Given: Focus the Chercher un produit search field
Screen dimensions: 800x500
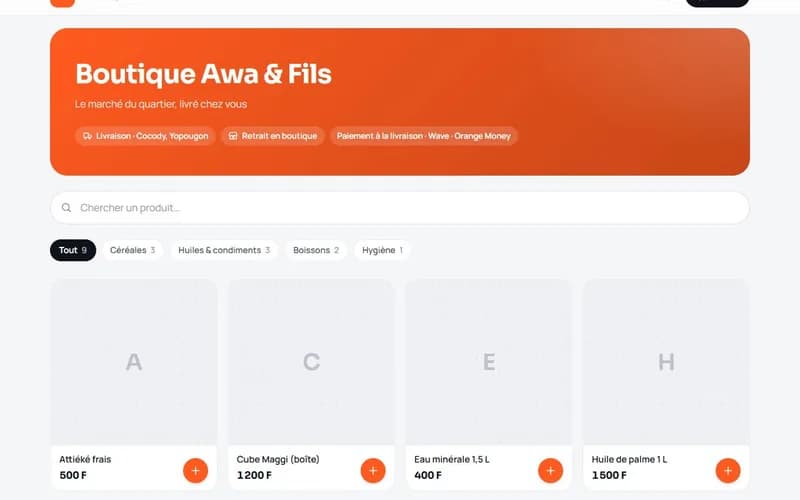Looking at the screenshot, I should (400, 208).
